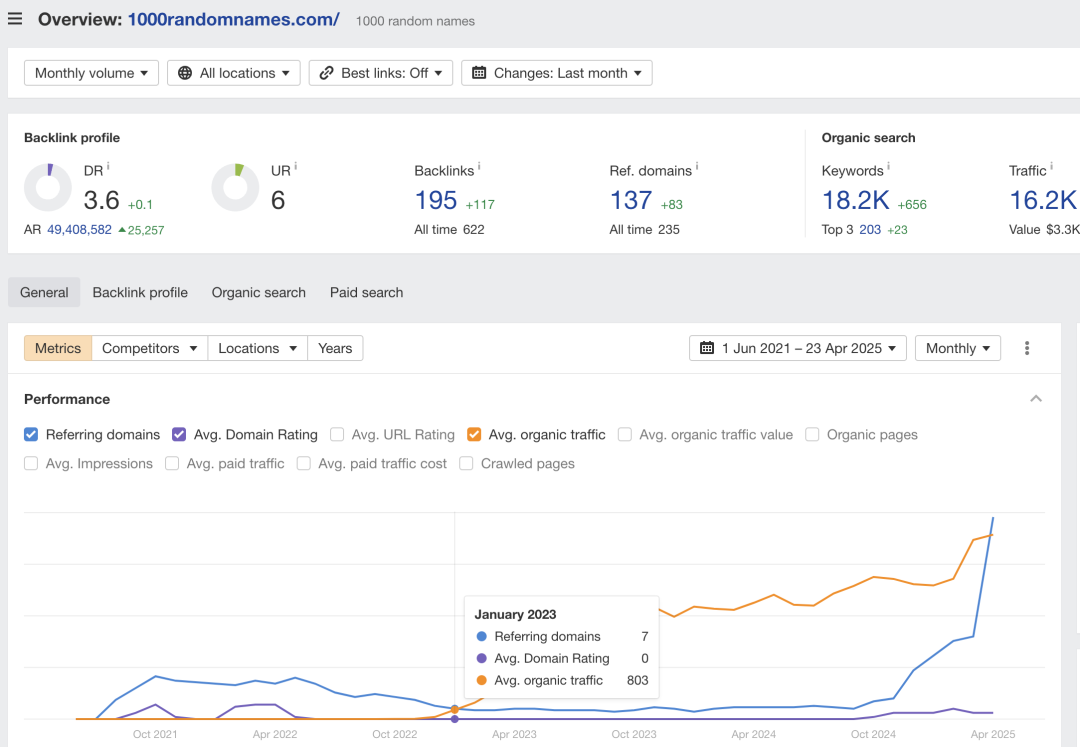Switch to the Backlink profile tab
Viewport: 1080px width, 747px height.
tap(140, 293)
